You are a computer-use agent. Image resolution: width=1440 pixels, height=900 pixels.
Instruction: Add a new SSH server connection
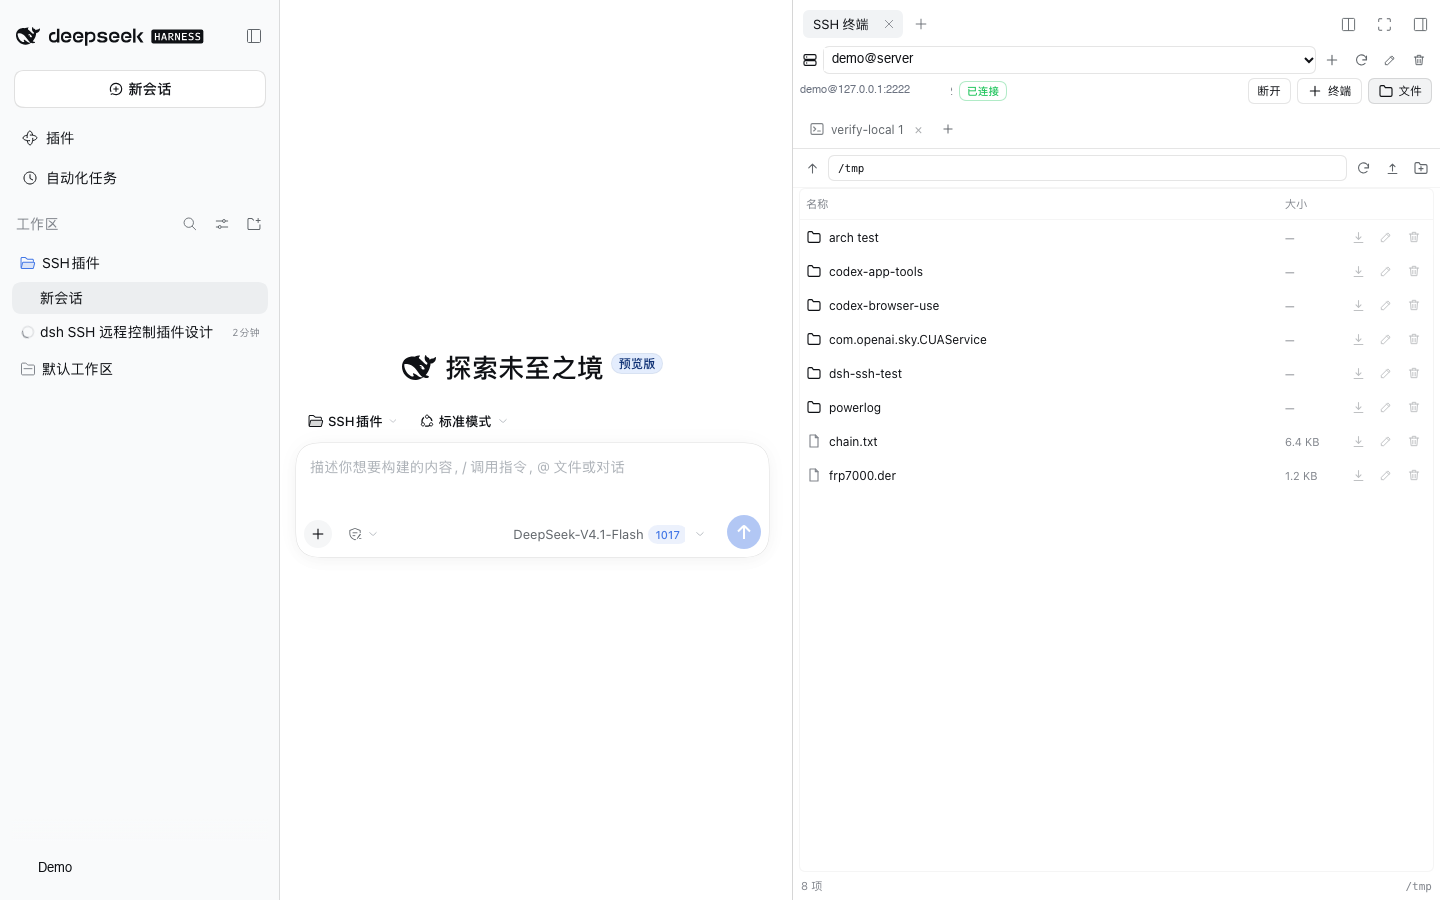tap(1332, 60)
